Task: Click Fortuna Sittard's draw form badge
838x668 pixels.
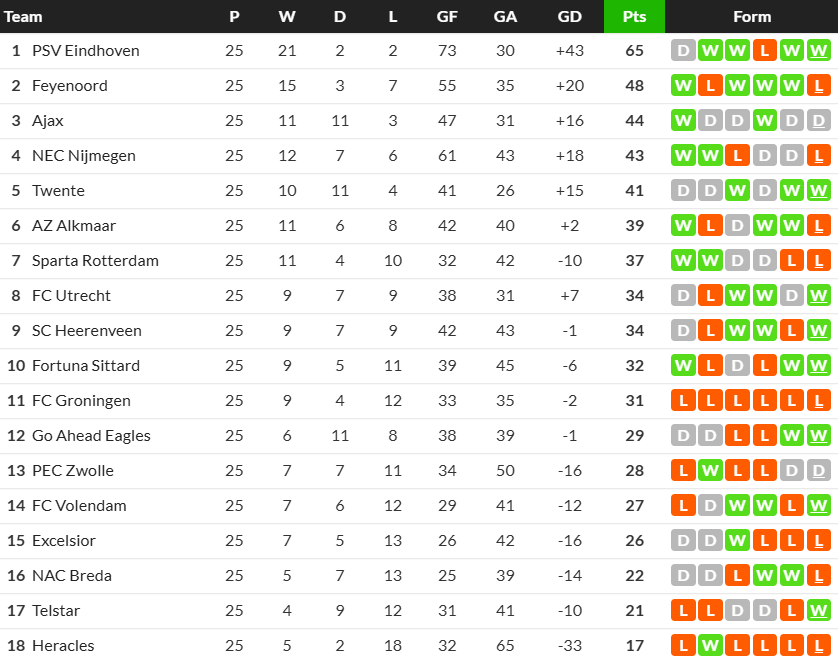Action: tap(737, 366)
